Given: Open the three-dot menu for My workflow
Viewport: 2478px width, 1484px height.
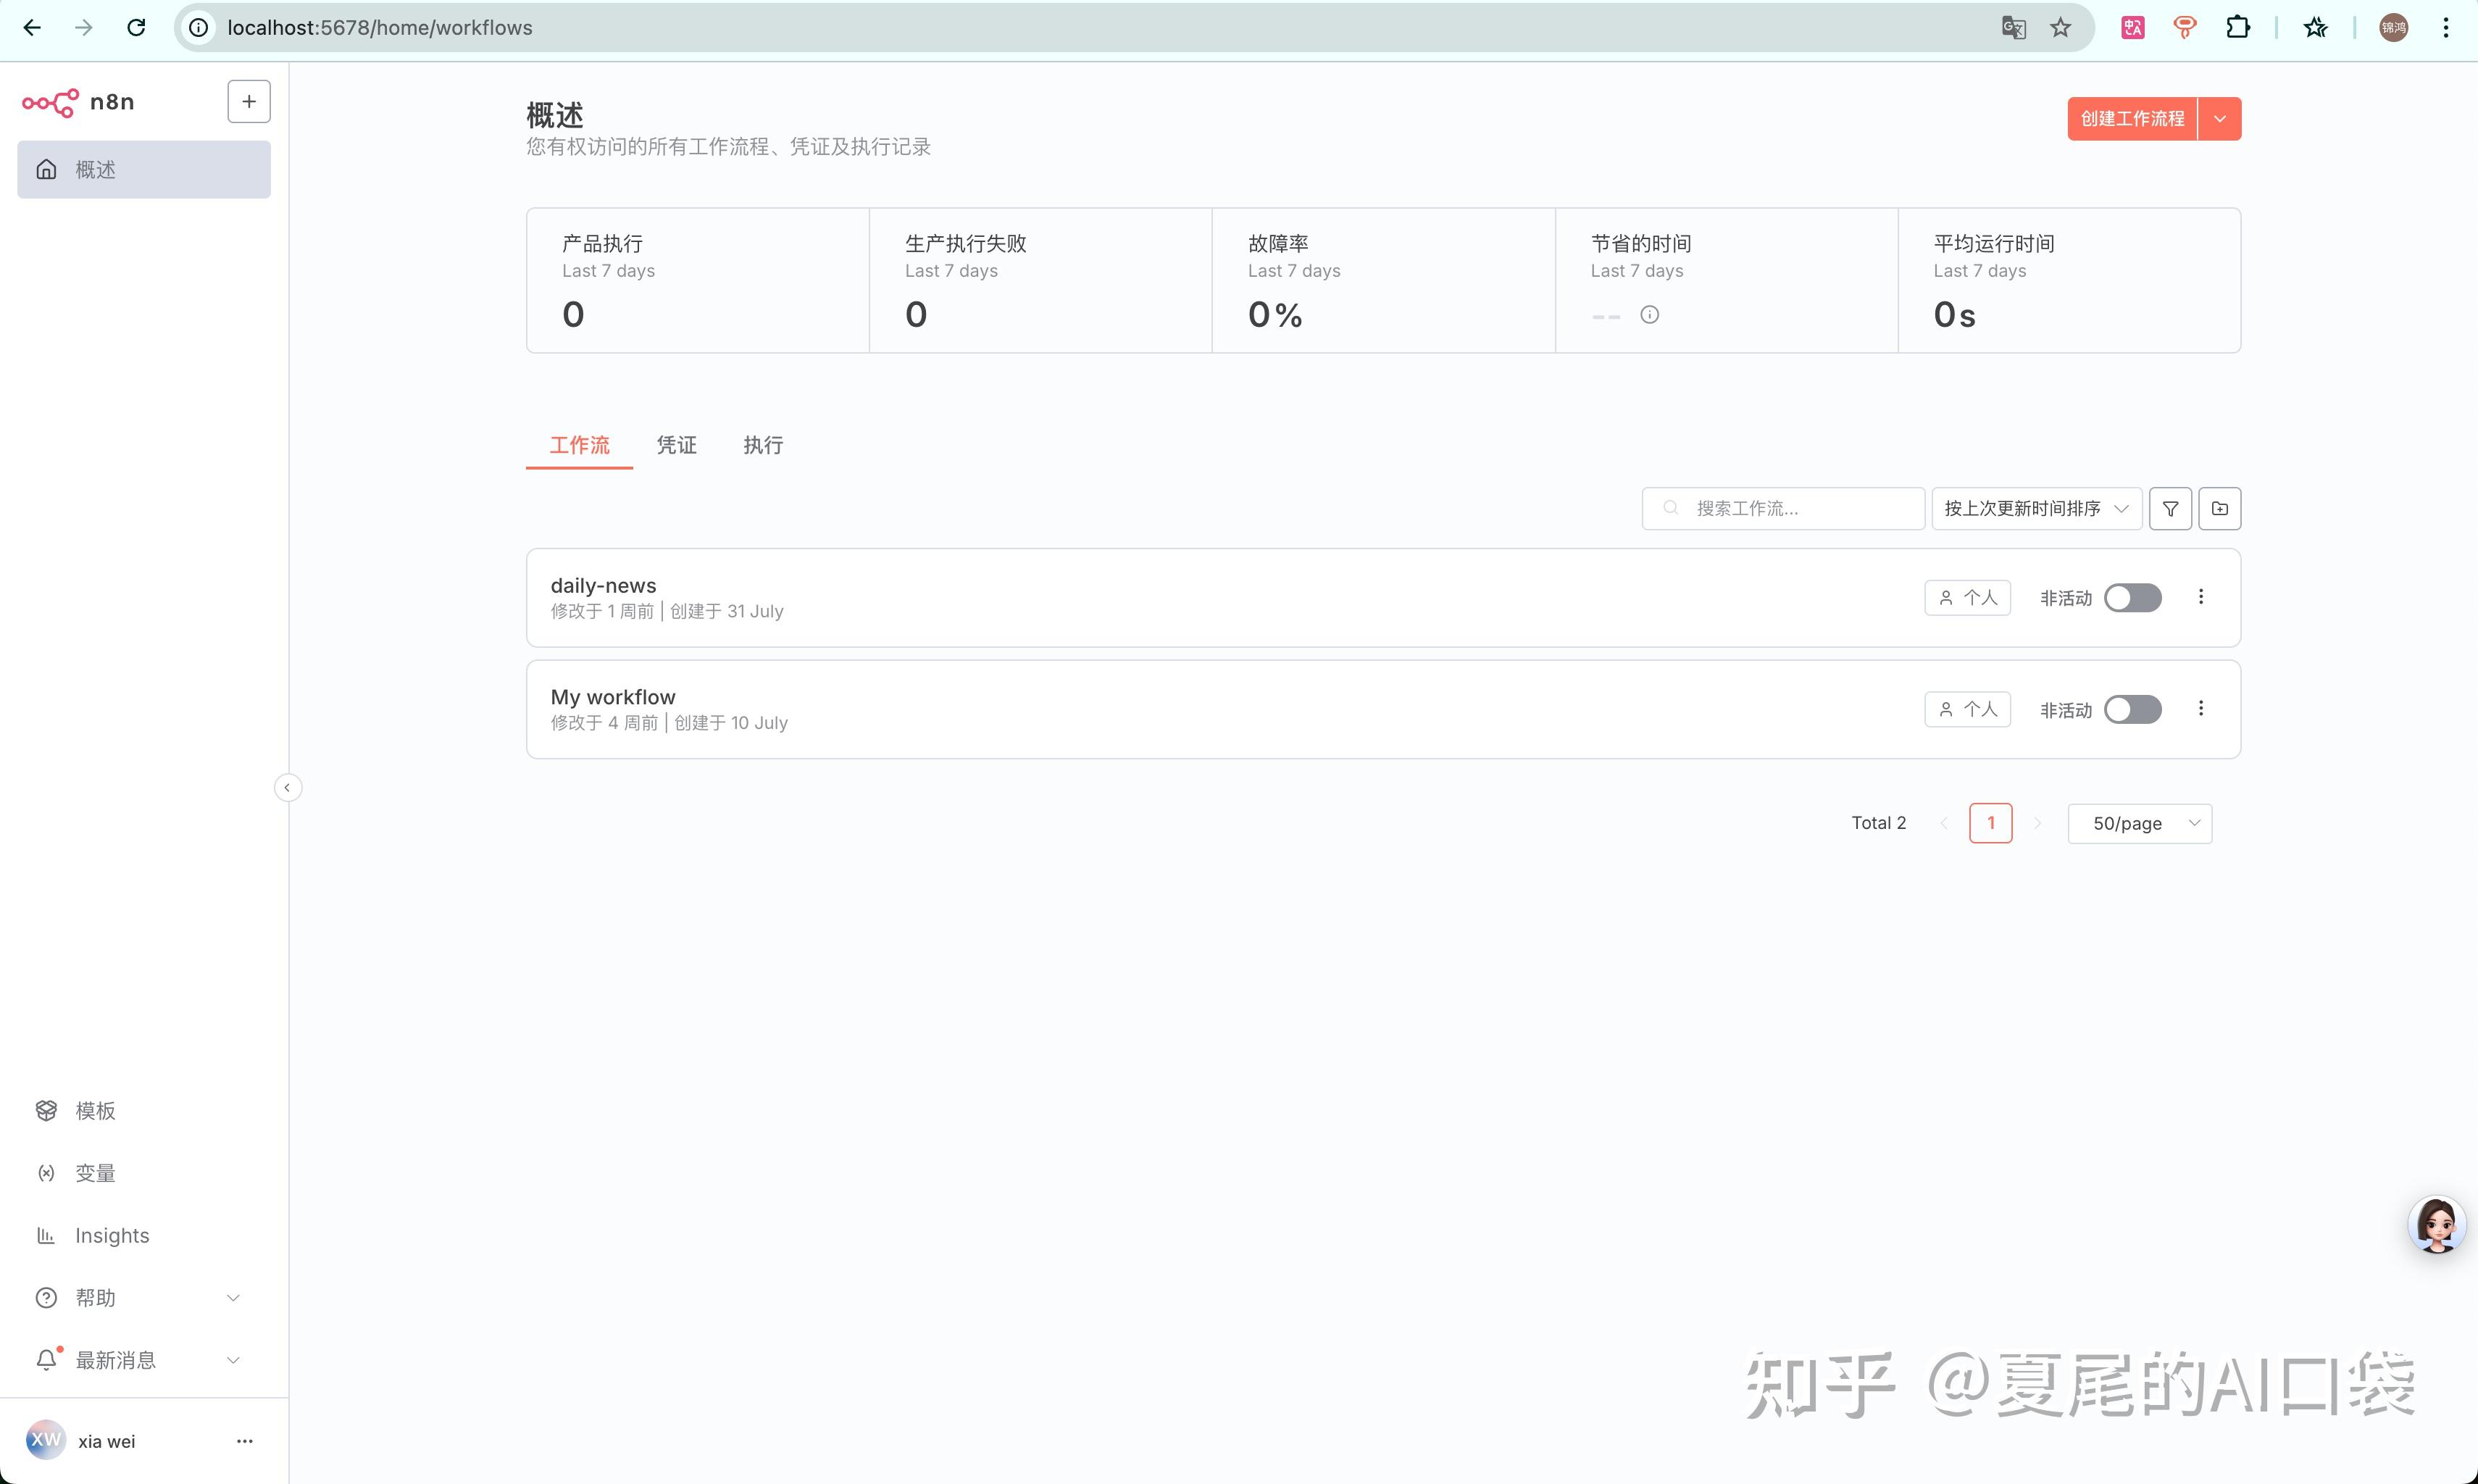Looking at the screenshot, I should (x=2200, y=709).
